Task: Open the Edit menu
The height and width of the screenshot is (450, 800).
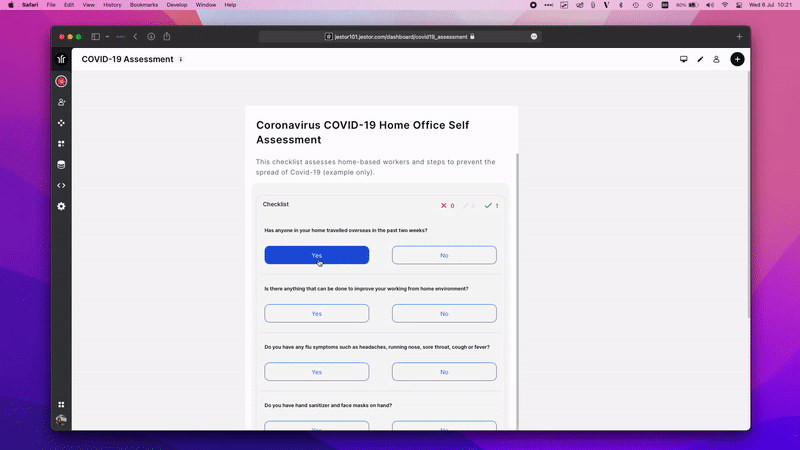Action: click(69, 5)
